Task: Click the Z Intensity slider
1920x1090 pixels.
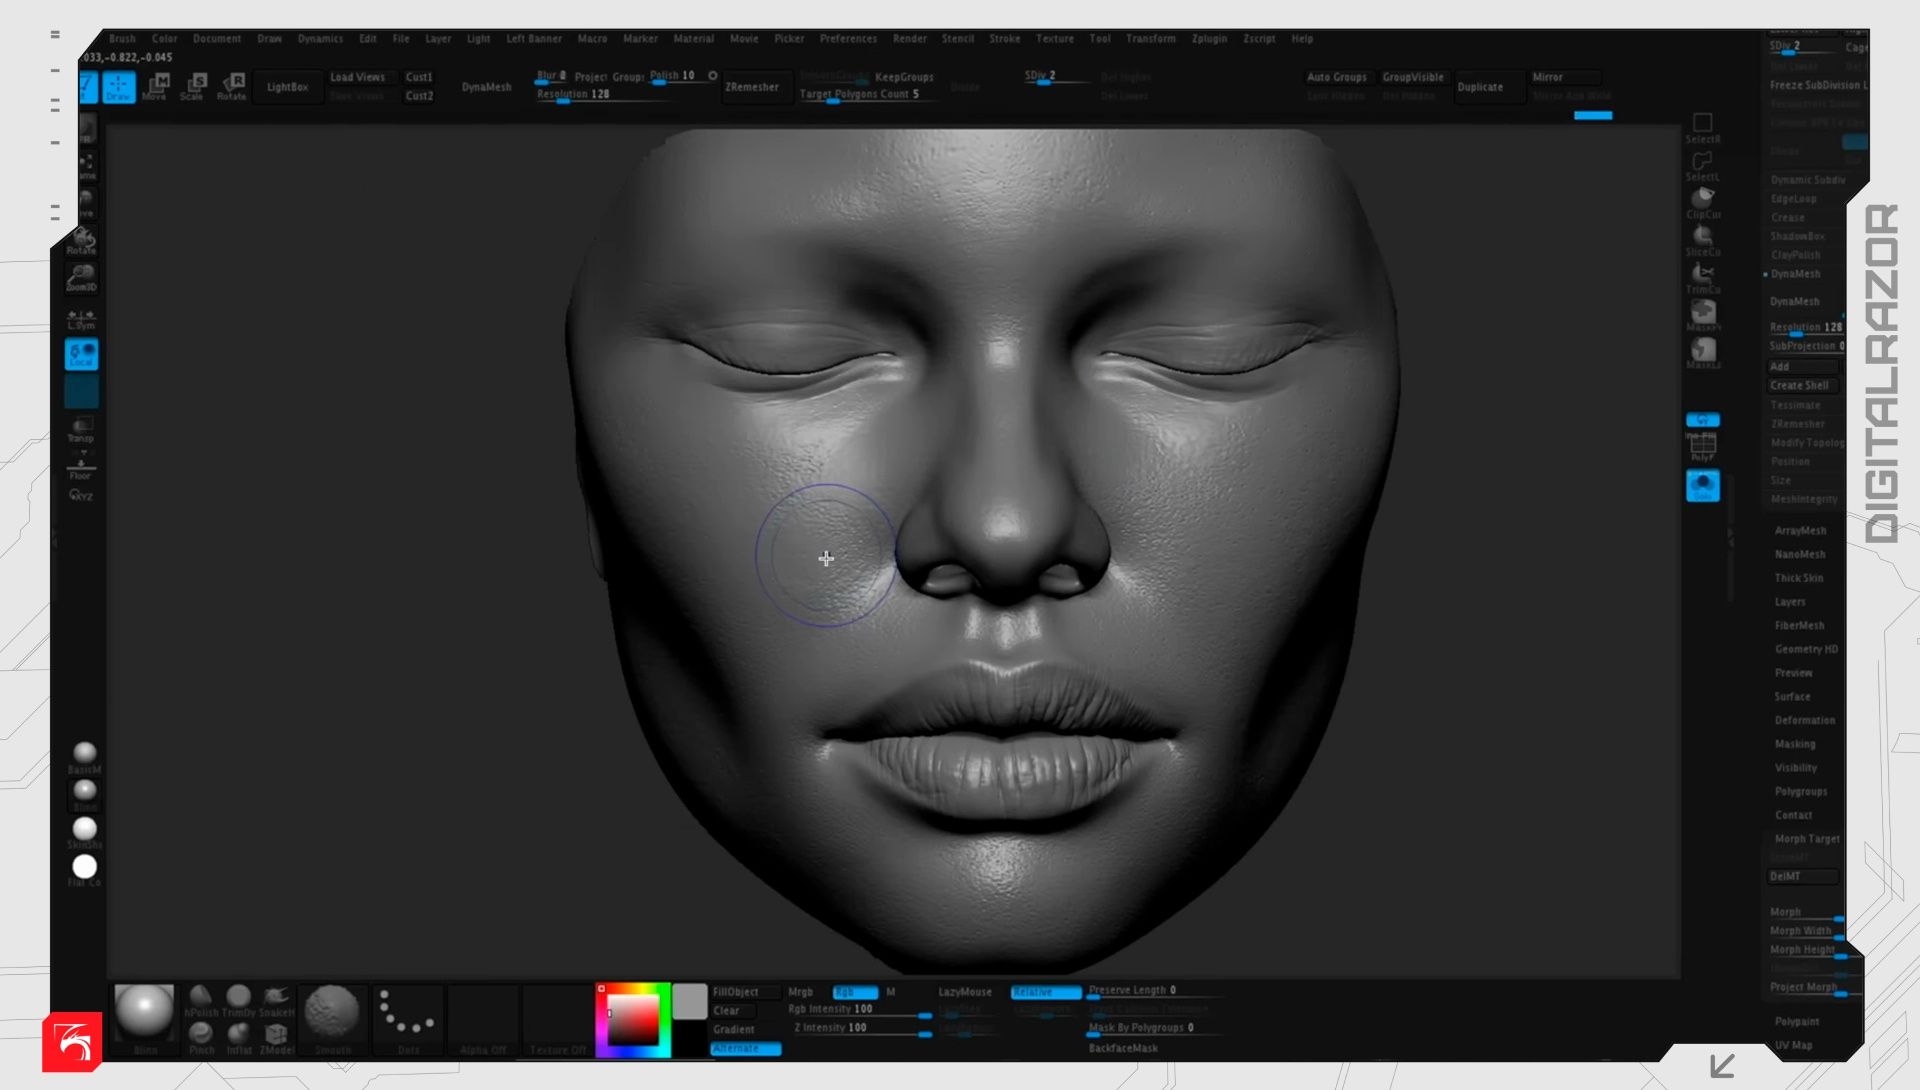Action: click(x=860, y=1028)
